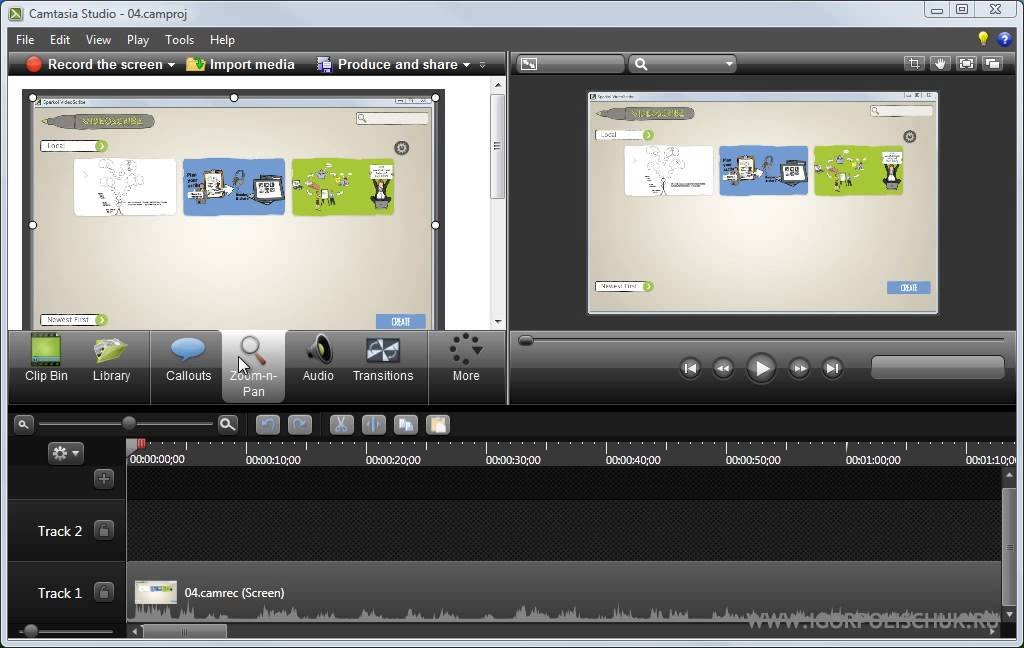Jump to next clip
The height and width of the screenshot is (648, 1024).
pos(832,368)
